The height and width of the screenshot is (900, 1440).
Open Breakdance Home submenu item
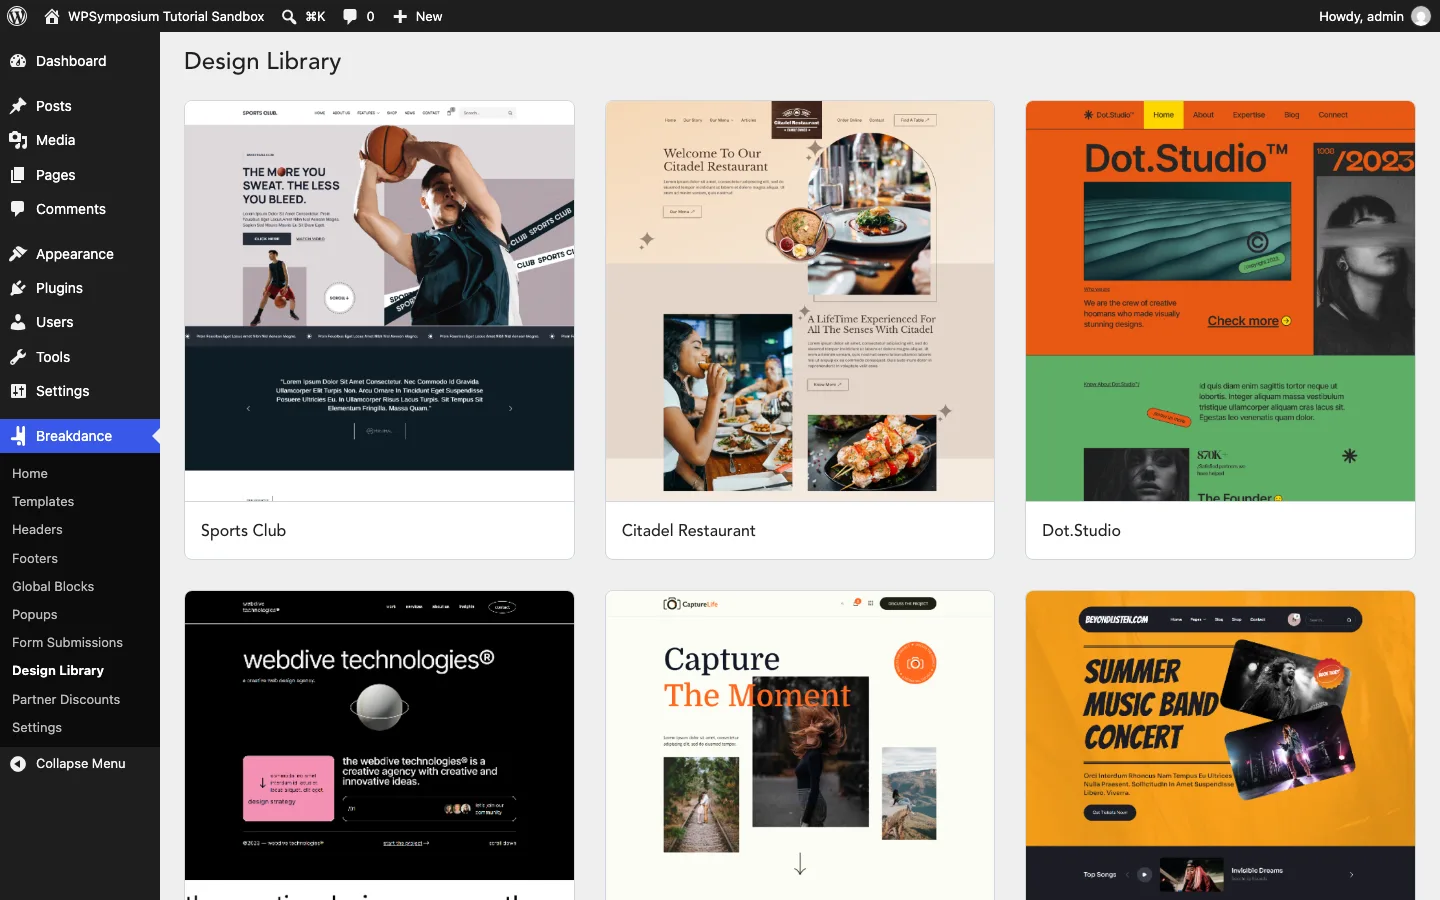[x=30, y=474]
